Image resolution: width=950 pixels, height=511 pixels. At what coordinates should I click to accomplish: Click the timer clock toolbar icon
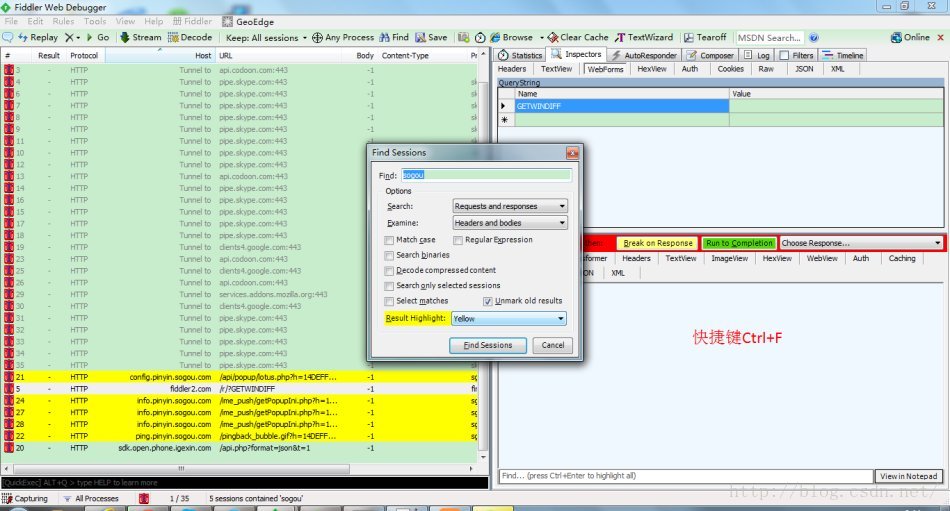click(x=480, y=38)
